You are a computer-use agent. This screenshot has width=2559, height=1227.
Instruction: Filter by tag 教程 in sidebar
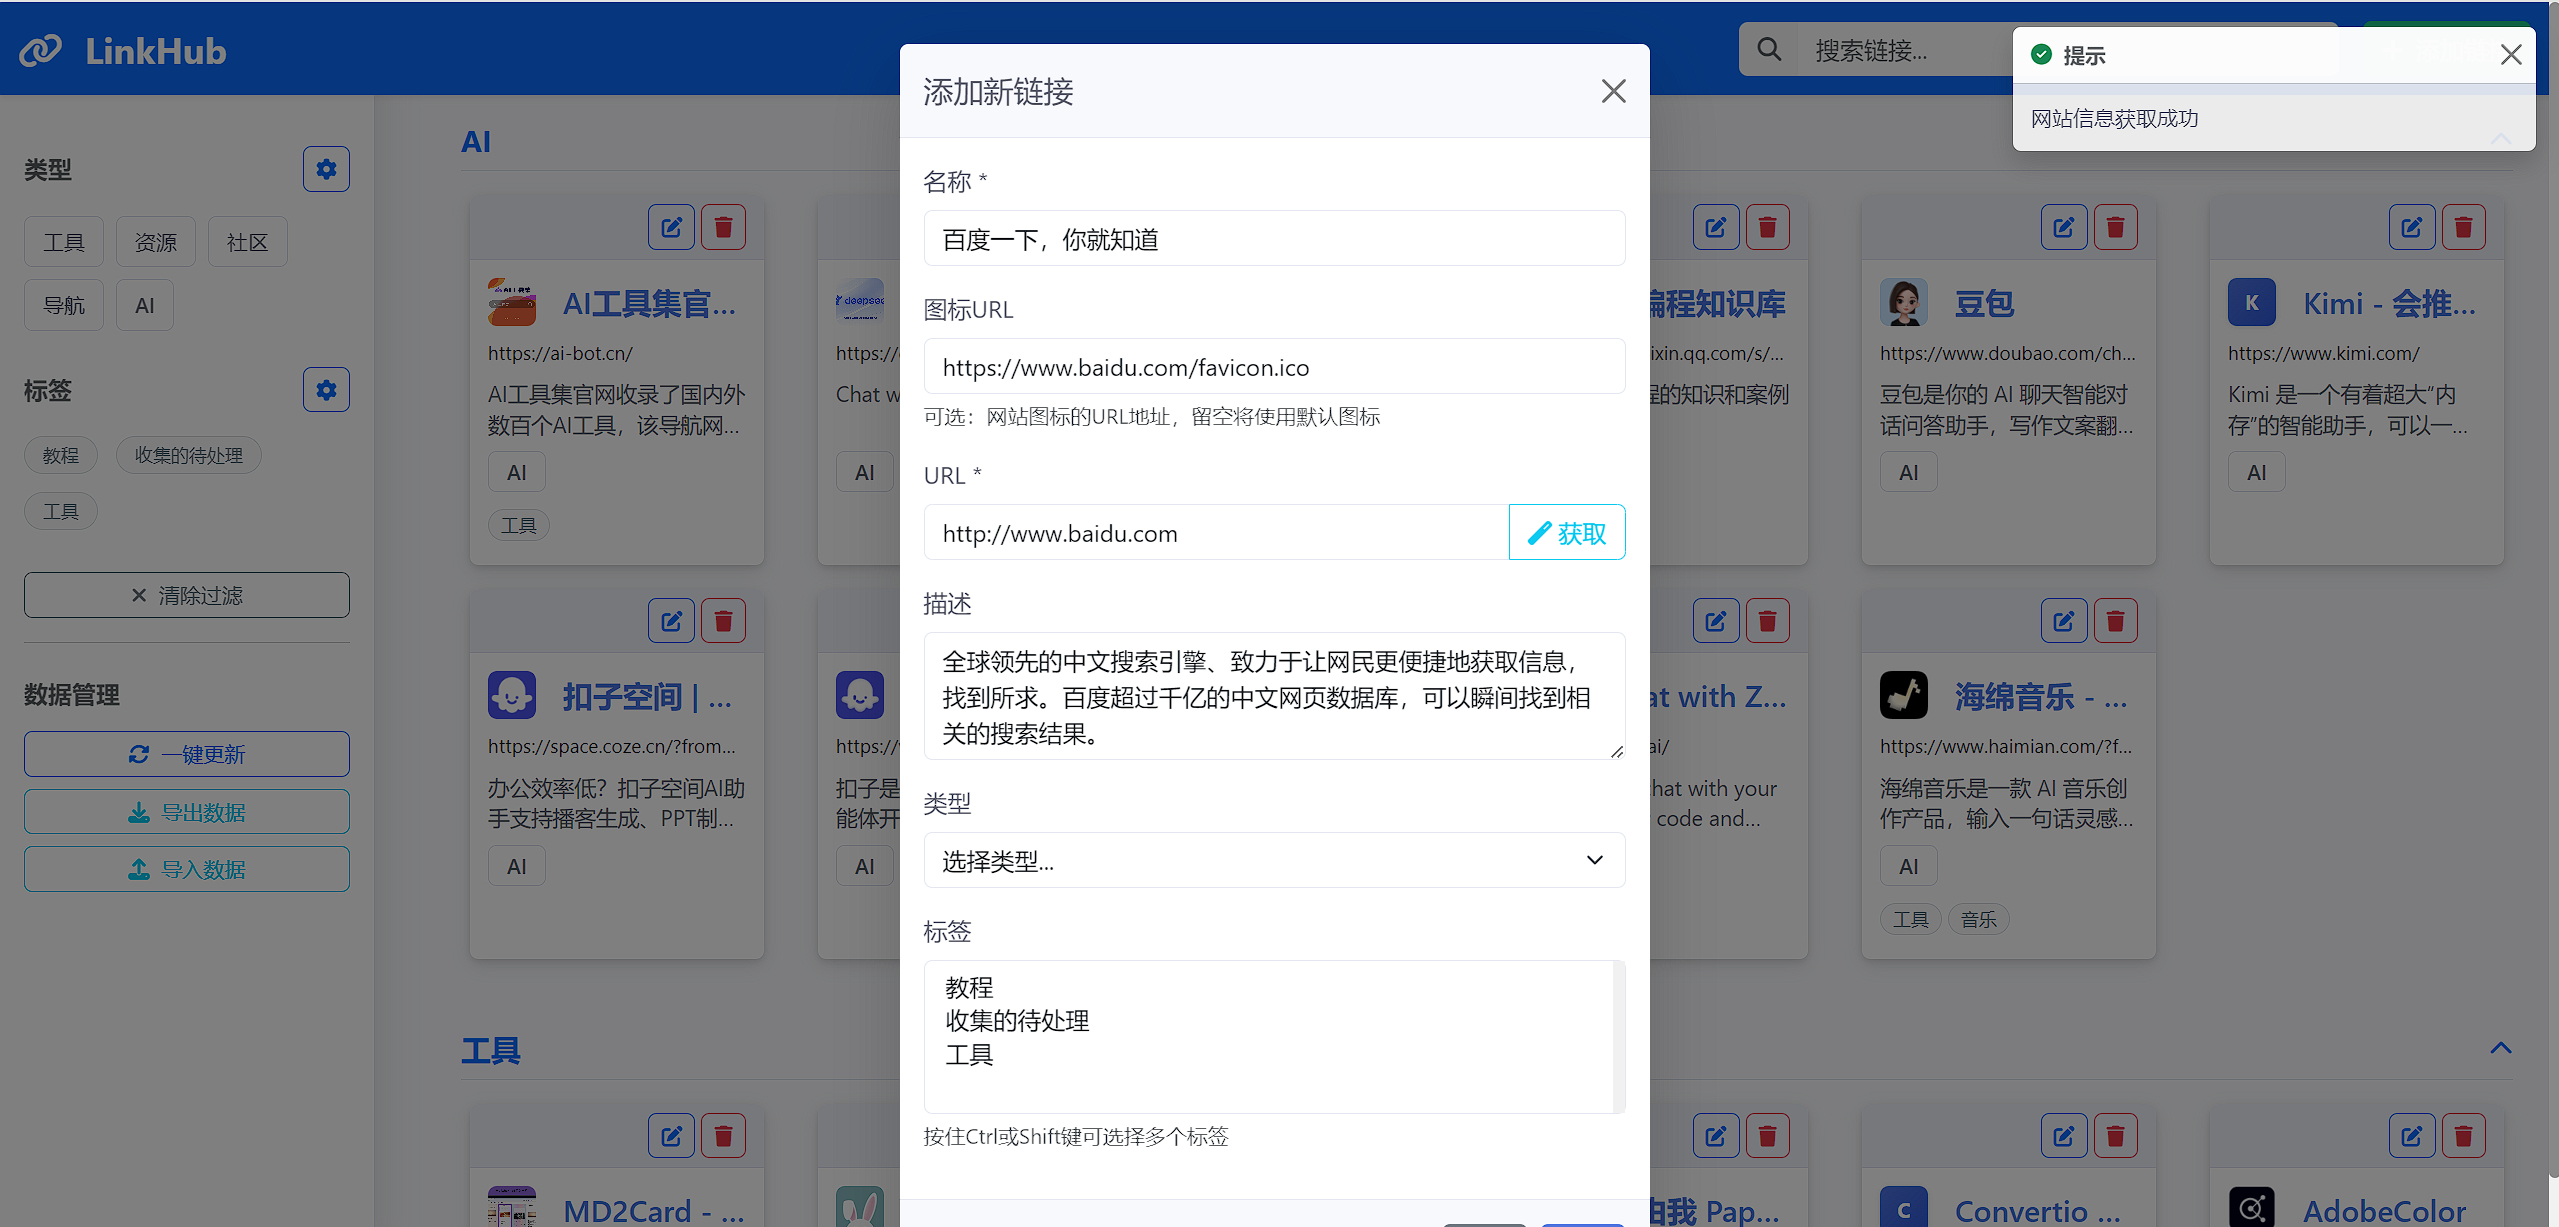pyautogui.click(x=61, y=455)
